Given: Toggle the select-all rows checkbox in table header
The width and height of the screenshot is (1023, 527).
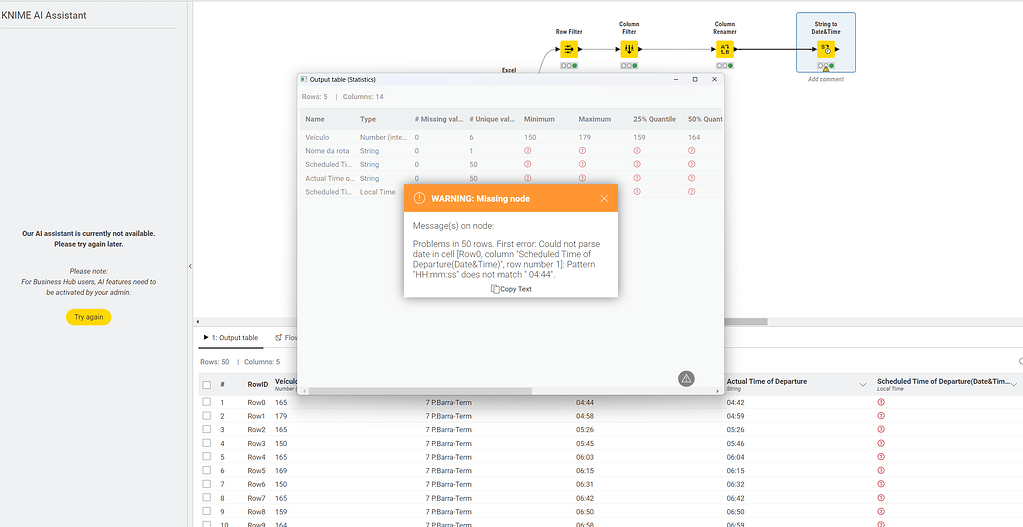Looking at the screenshot, I should pos(207,385).
